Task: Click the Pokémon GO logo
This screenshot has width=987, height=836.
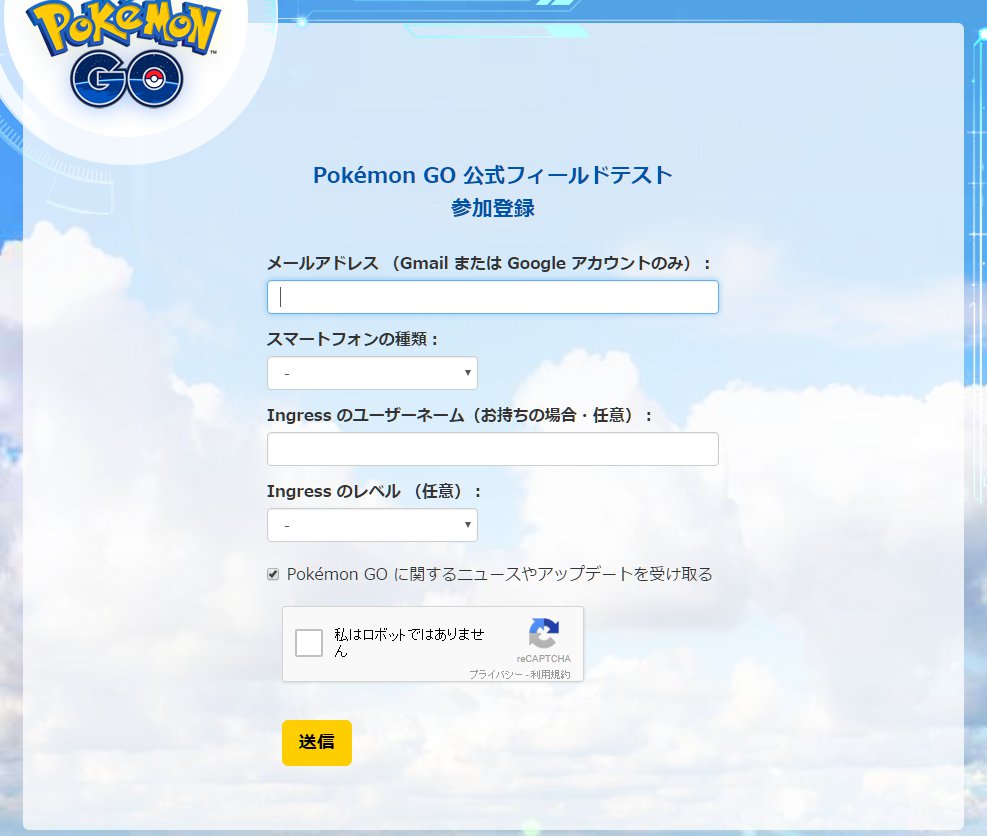Action: (123, 53)
